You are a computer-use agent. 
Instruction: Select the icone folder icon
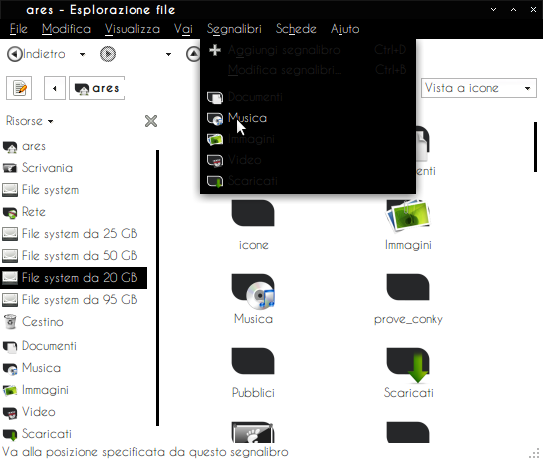(253, 213)
